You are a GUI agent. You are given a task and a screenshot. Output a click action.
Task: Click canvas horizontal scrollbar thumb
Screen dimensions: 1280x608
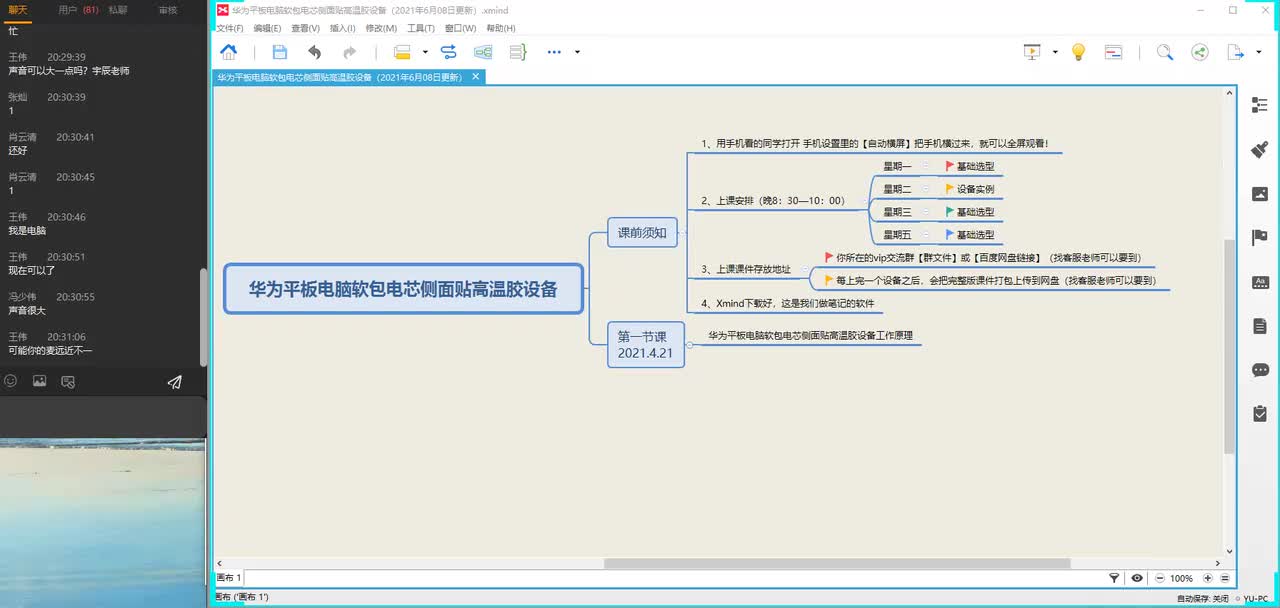837,563
